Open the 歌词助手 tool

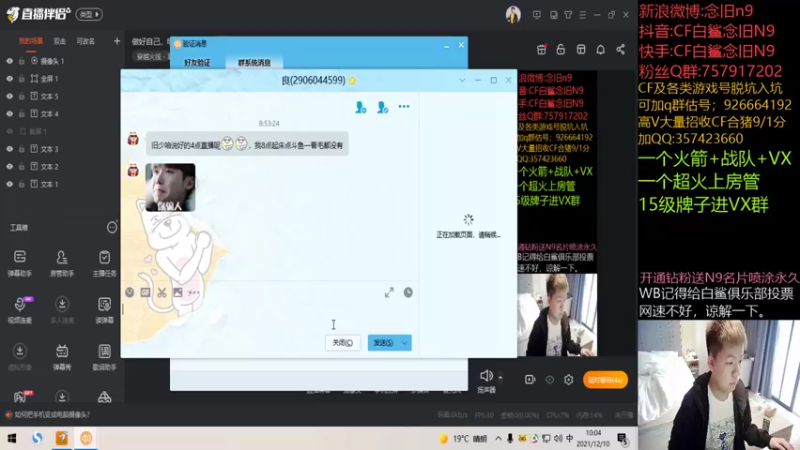coord(105,357)
